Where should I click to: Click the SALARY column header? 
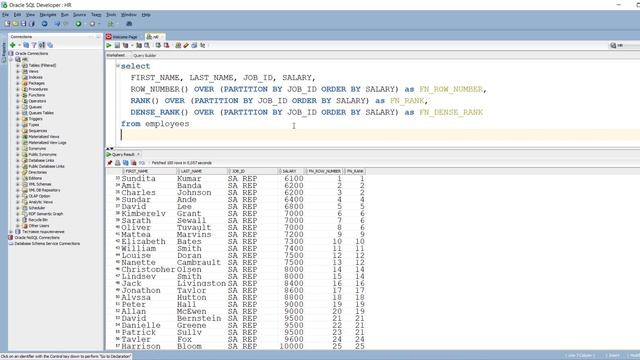[x=291, y=171]
